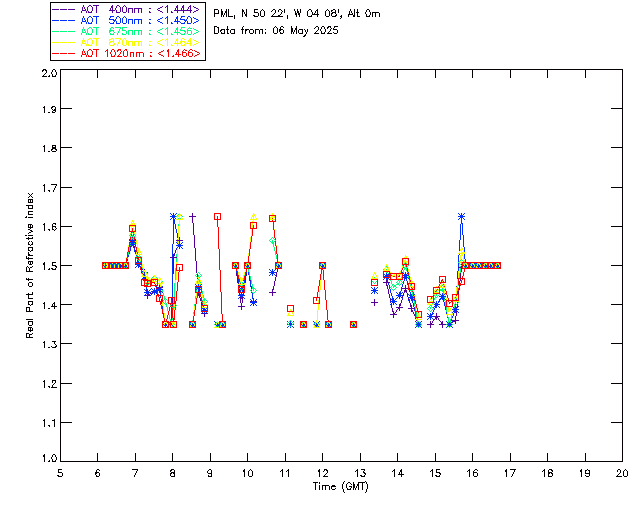
Task: Click the 1.3 y-axis tick label
Action: click(x=49, y=344)
